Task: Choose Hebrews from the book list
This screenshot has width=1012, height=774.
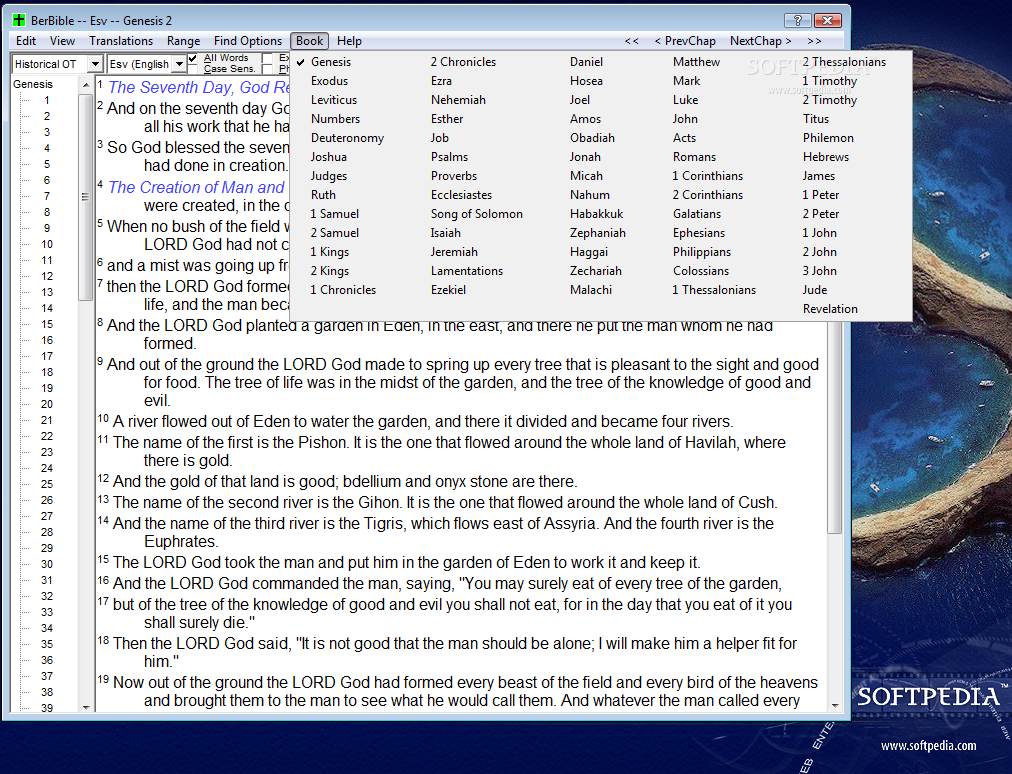Action: [825, 157]
